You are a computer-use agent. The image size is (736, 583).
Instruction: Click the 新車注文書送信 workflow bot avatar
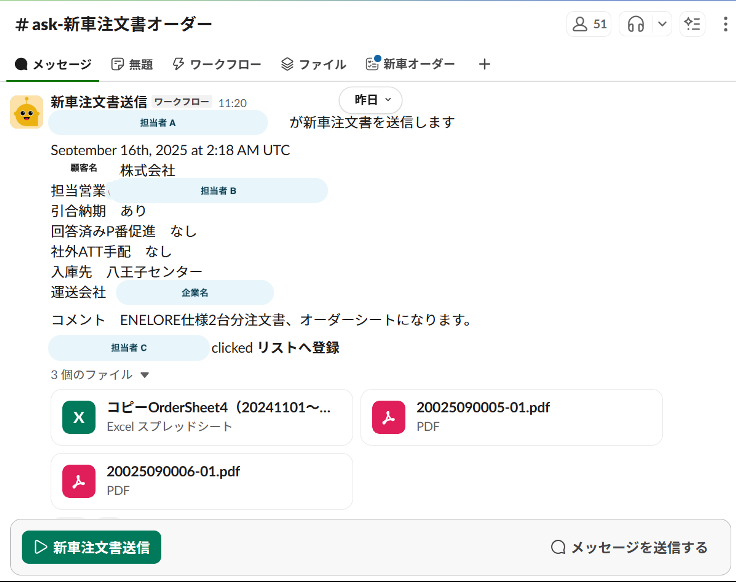(26, 112)
